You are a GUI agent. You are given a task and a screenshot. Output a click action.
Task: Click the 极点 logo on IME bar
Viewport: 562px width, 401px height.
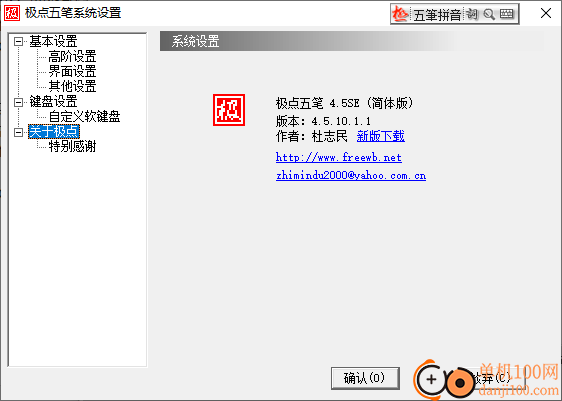pos(400,14)
